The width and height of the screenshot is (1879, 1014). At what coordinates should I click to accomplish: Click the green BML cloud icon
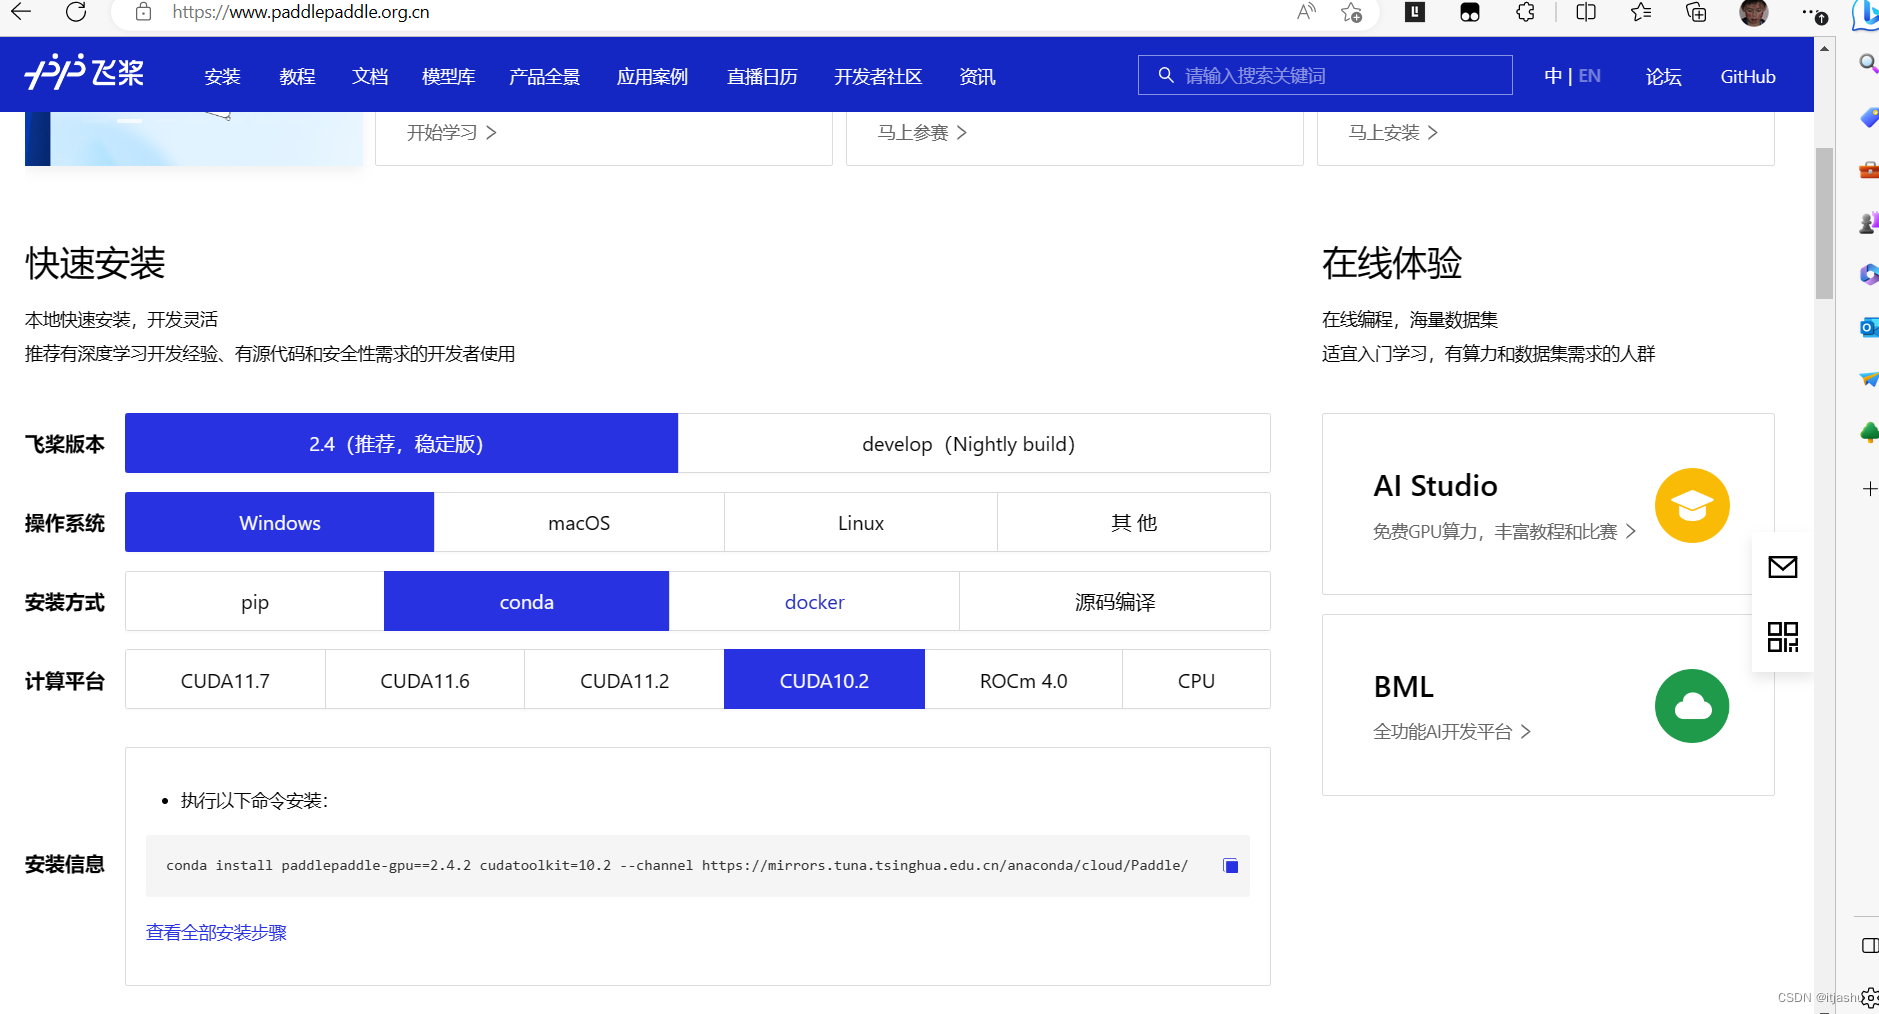pos(1692,706)
